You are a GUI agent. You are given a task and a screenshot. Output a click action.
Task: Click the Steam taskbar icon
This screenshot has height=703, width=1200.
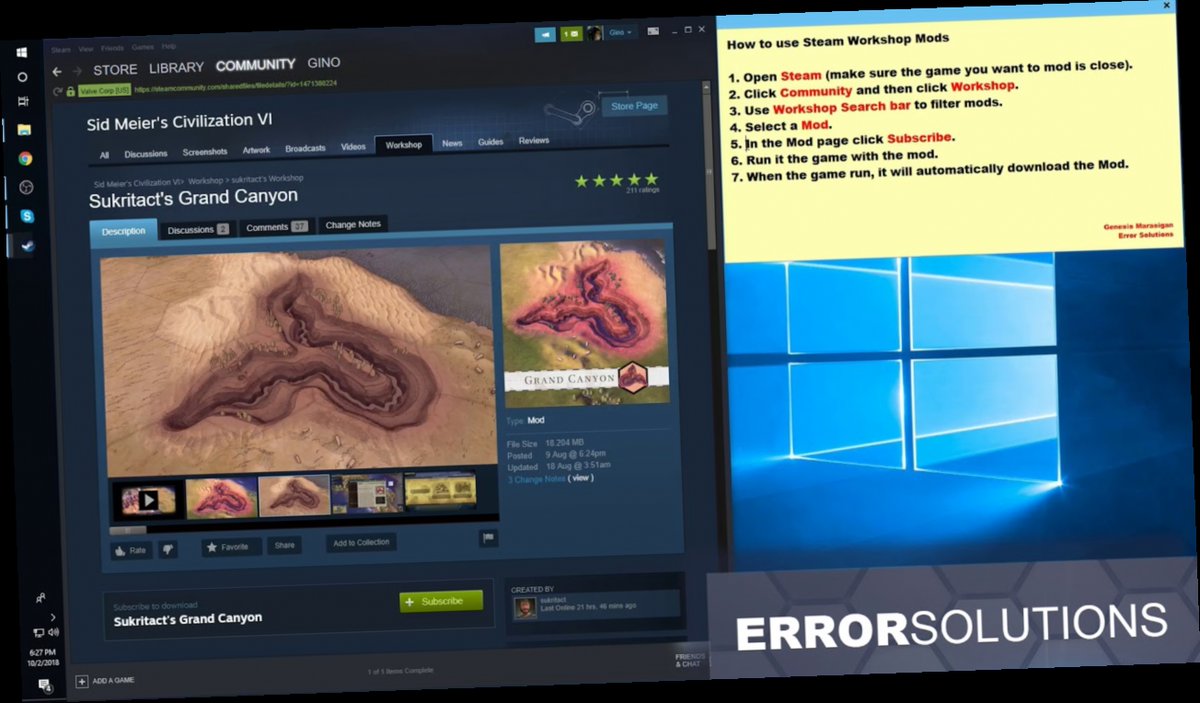28,244
